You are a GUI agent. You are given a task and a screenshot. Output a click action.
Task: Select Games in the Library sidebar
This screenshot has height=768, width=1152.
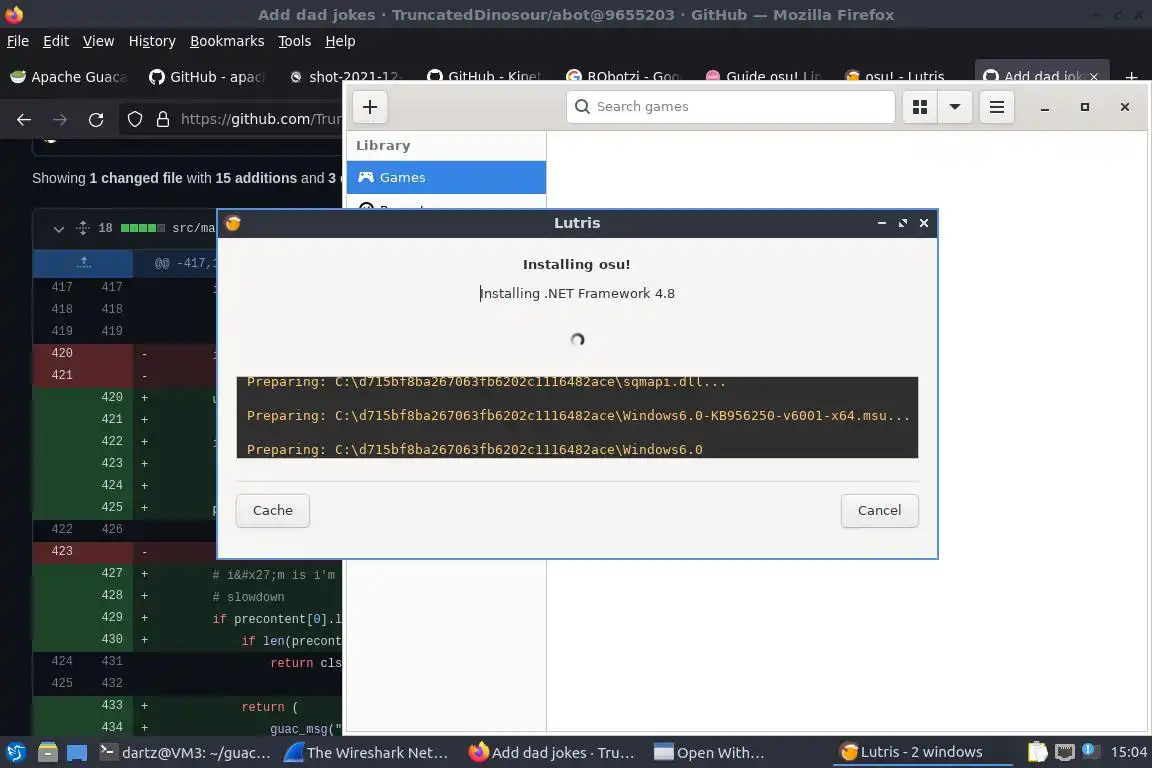(446, 177)
